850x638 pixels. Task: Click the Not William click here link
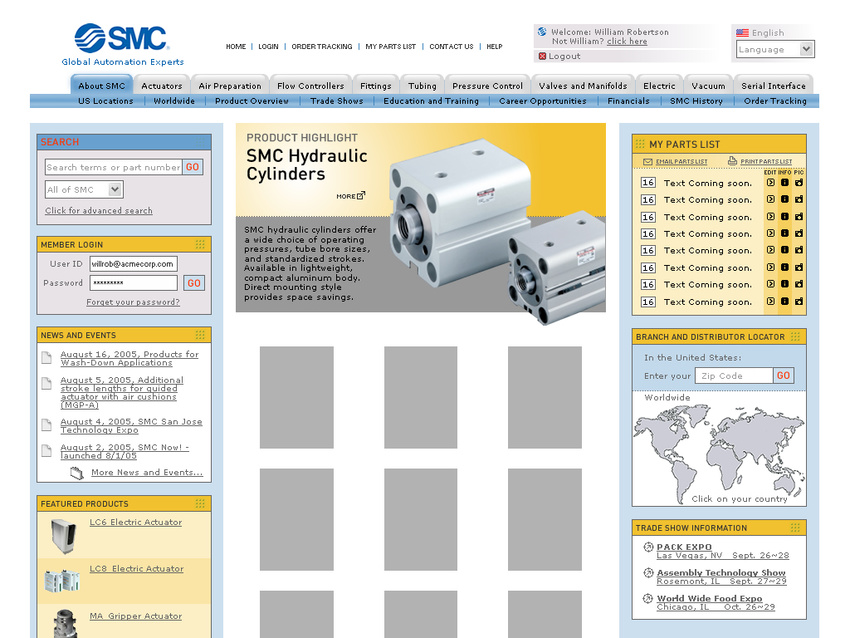627,41
